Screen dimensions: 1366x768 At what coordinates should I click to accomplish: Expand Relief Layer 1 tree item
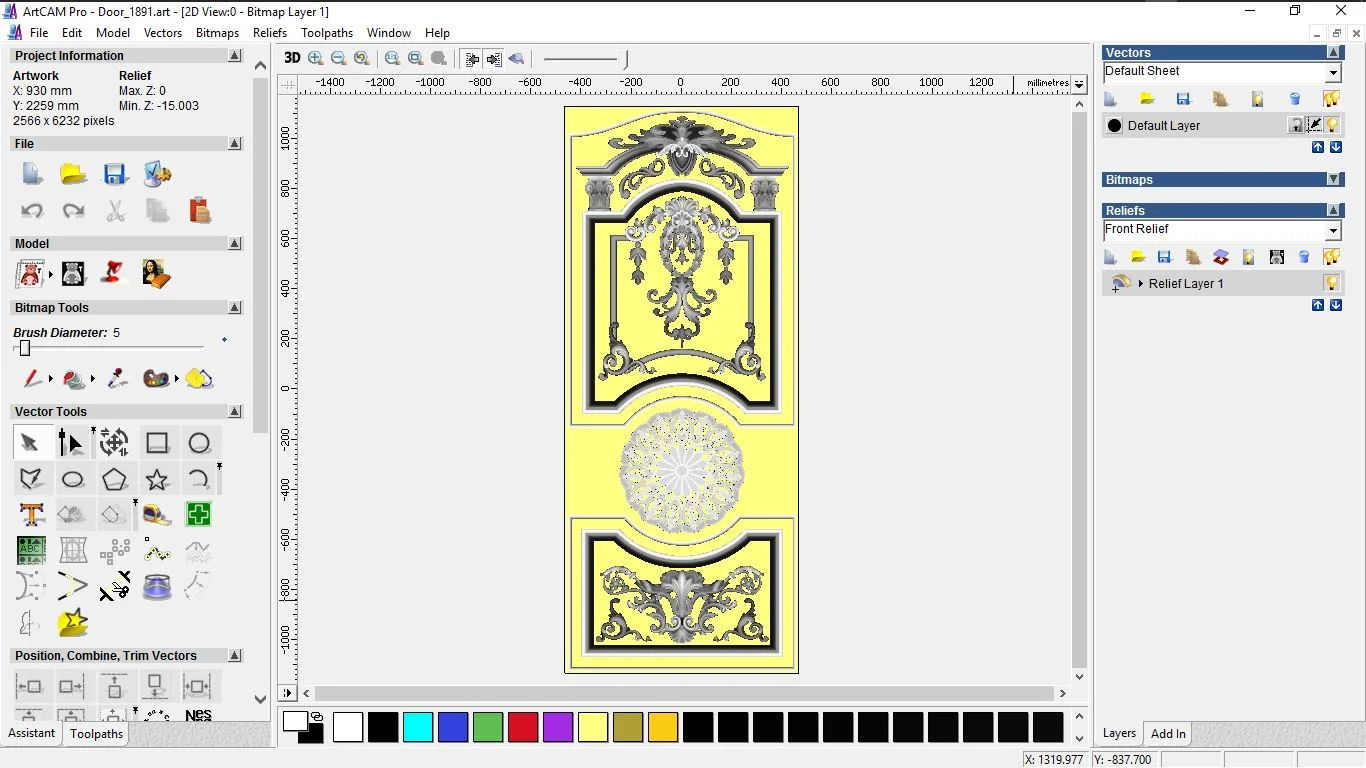(1141, 283)
